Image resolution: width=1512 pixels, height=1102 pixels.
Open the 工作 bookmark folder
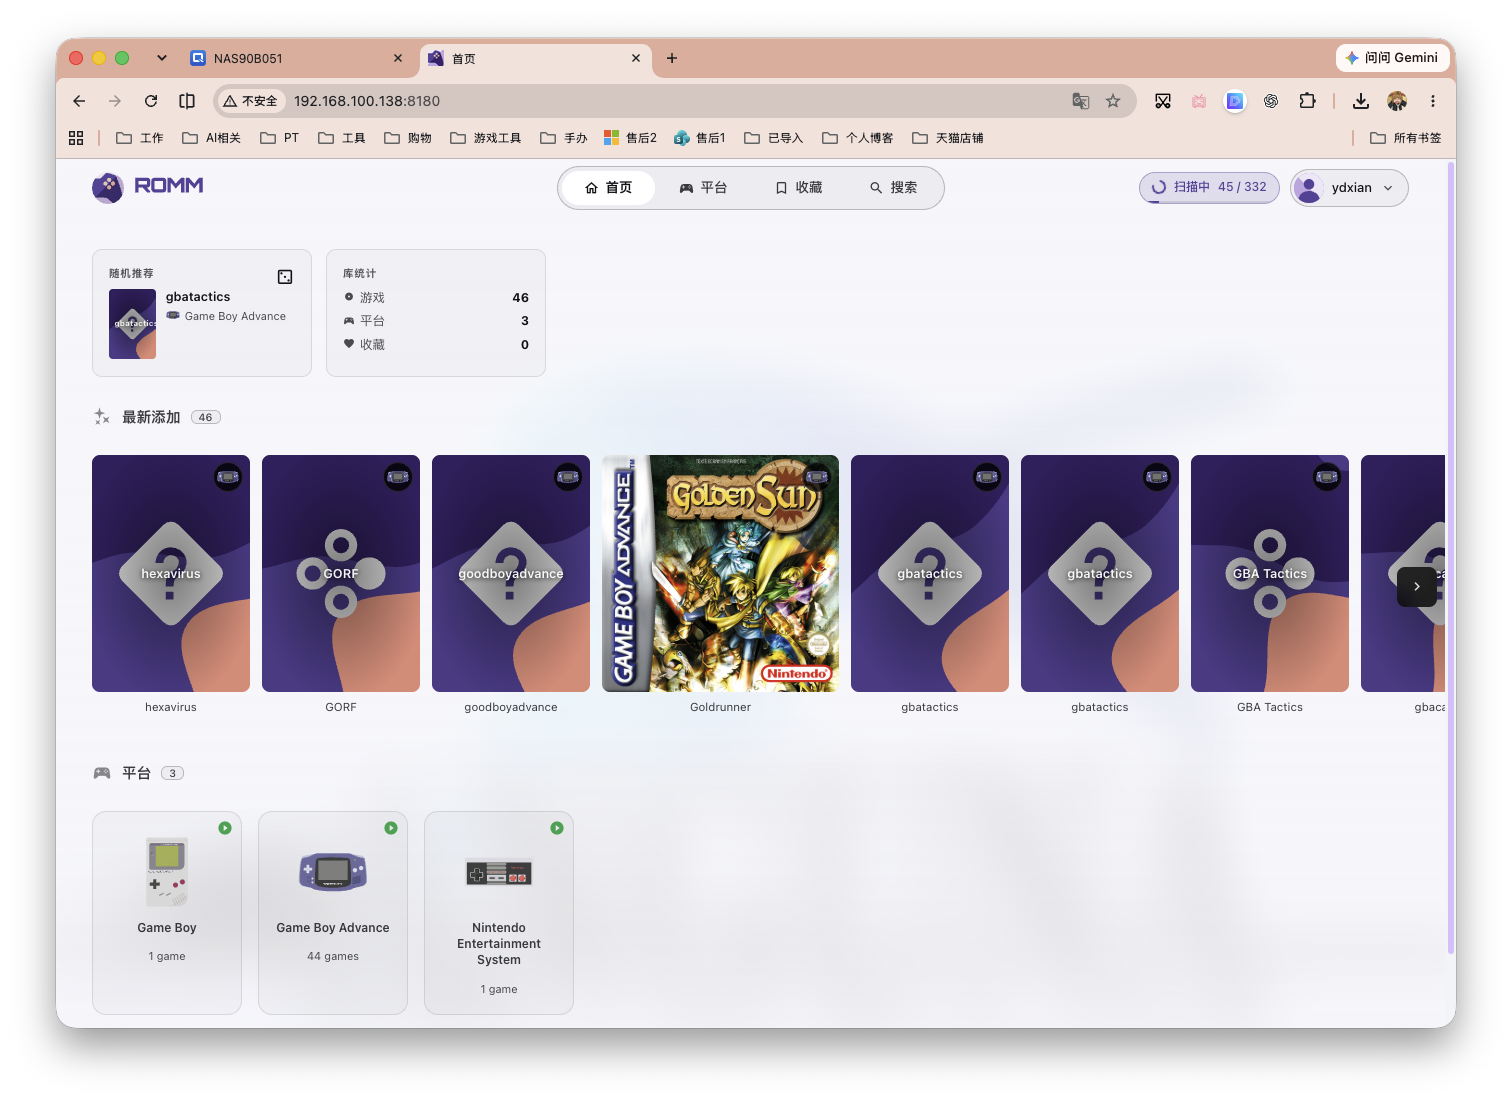coord(140,138)
